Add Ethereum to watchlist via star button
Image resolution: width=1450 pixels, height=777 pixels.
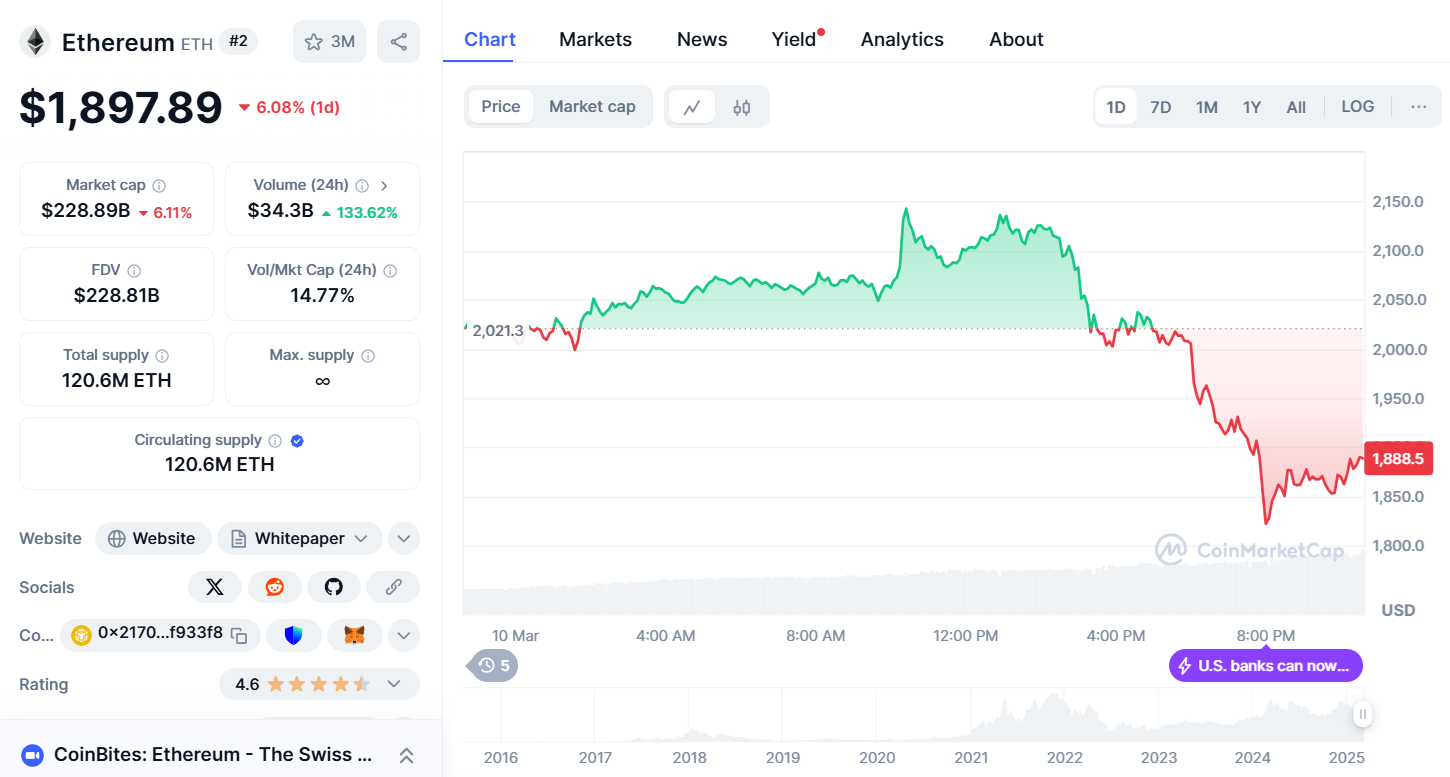pos(329,42)
